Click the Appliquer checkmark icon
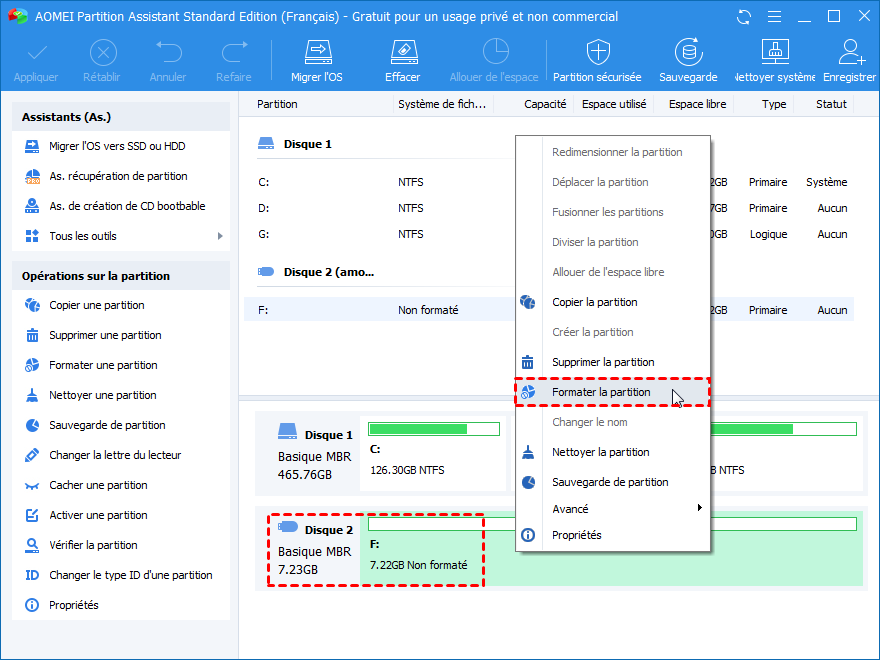 37,53
